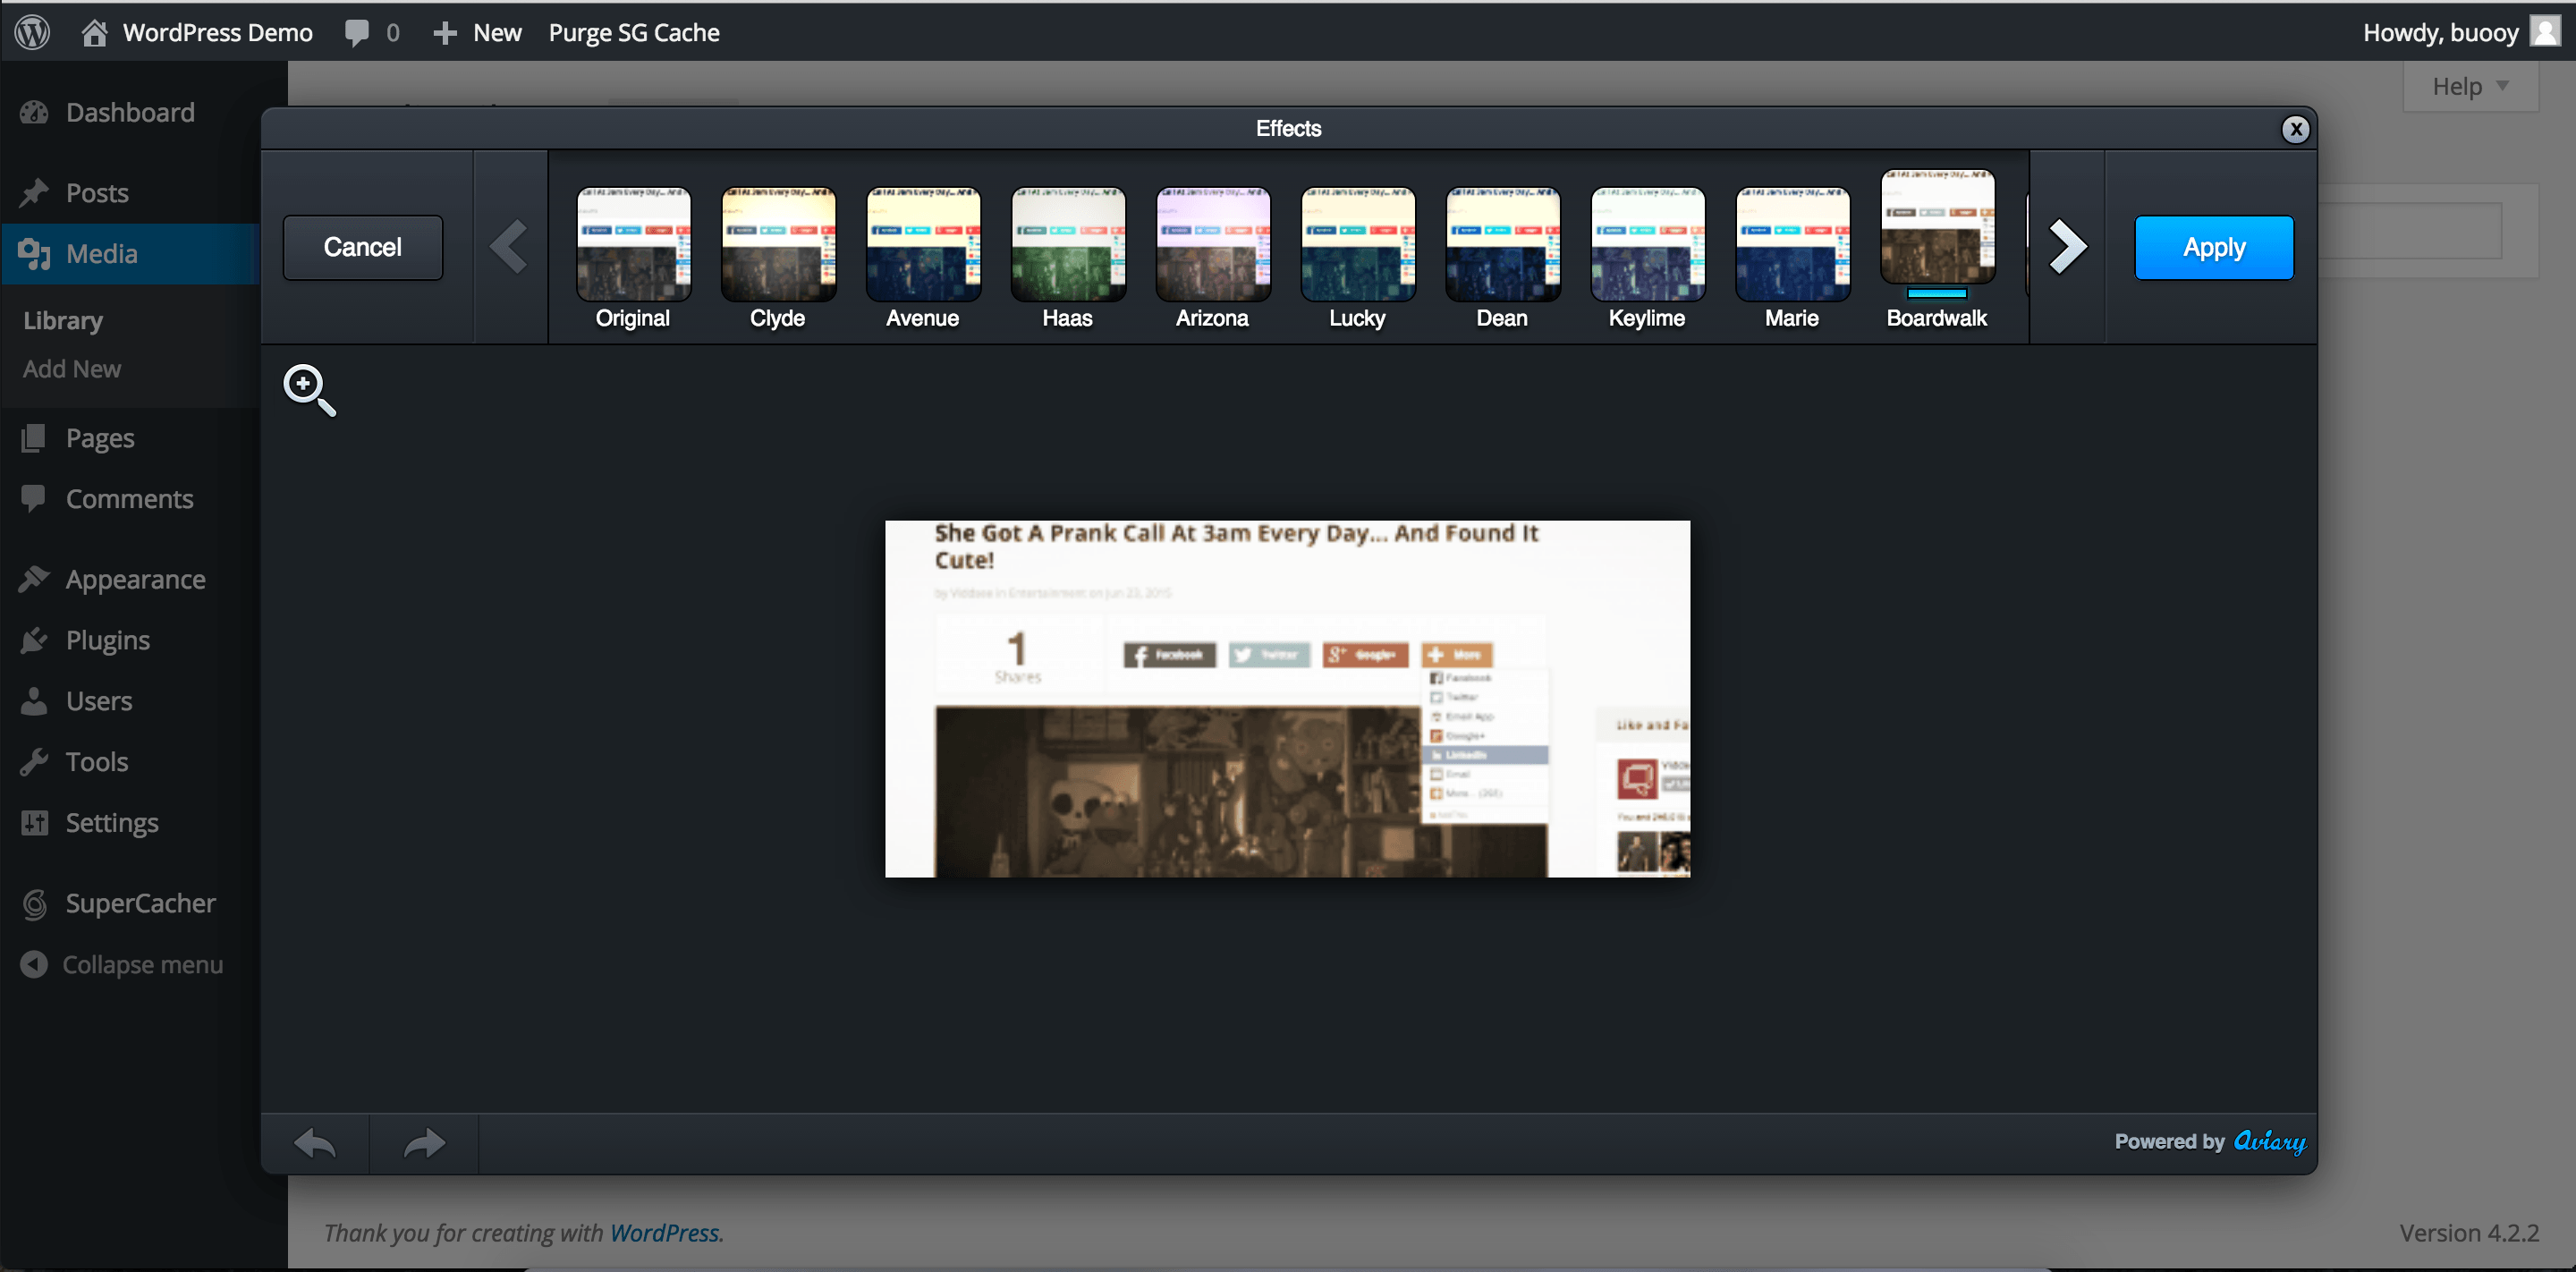Click the image preview in the editor

[x=1287, y=698]
